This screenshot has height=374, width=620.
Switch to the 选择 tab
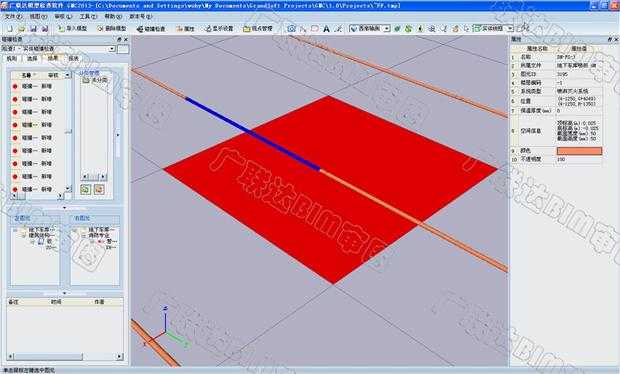(x=32, y=59)
